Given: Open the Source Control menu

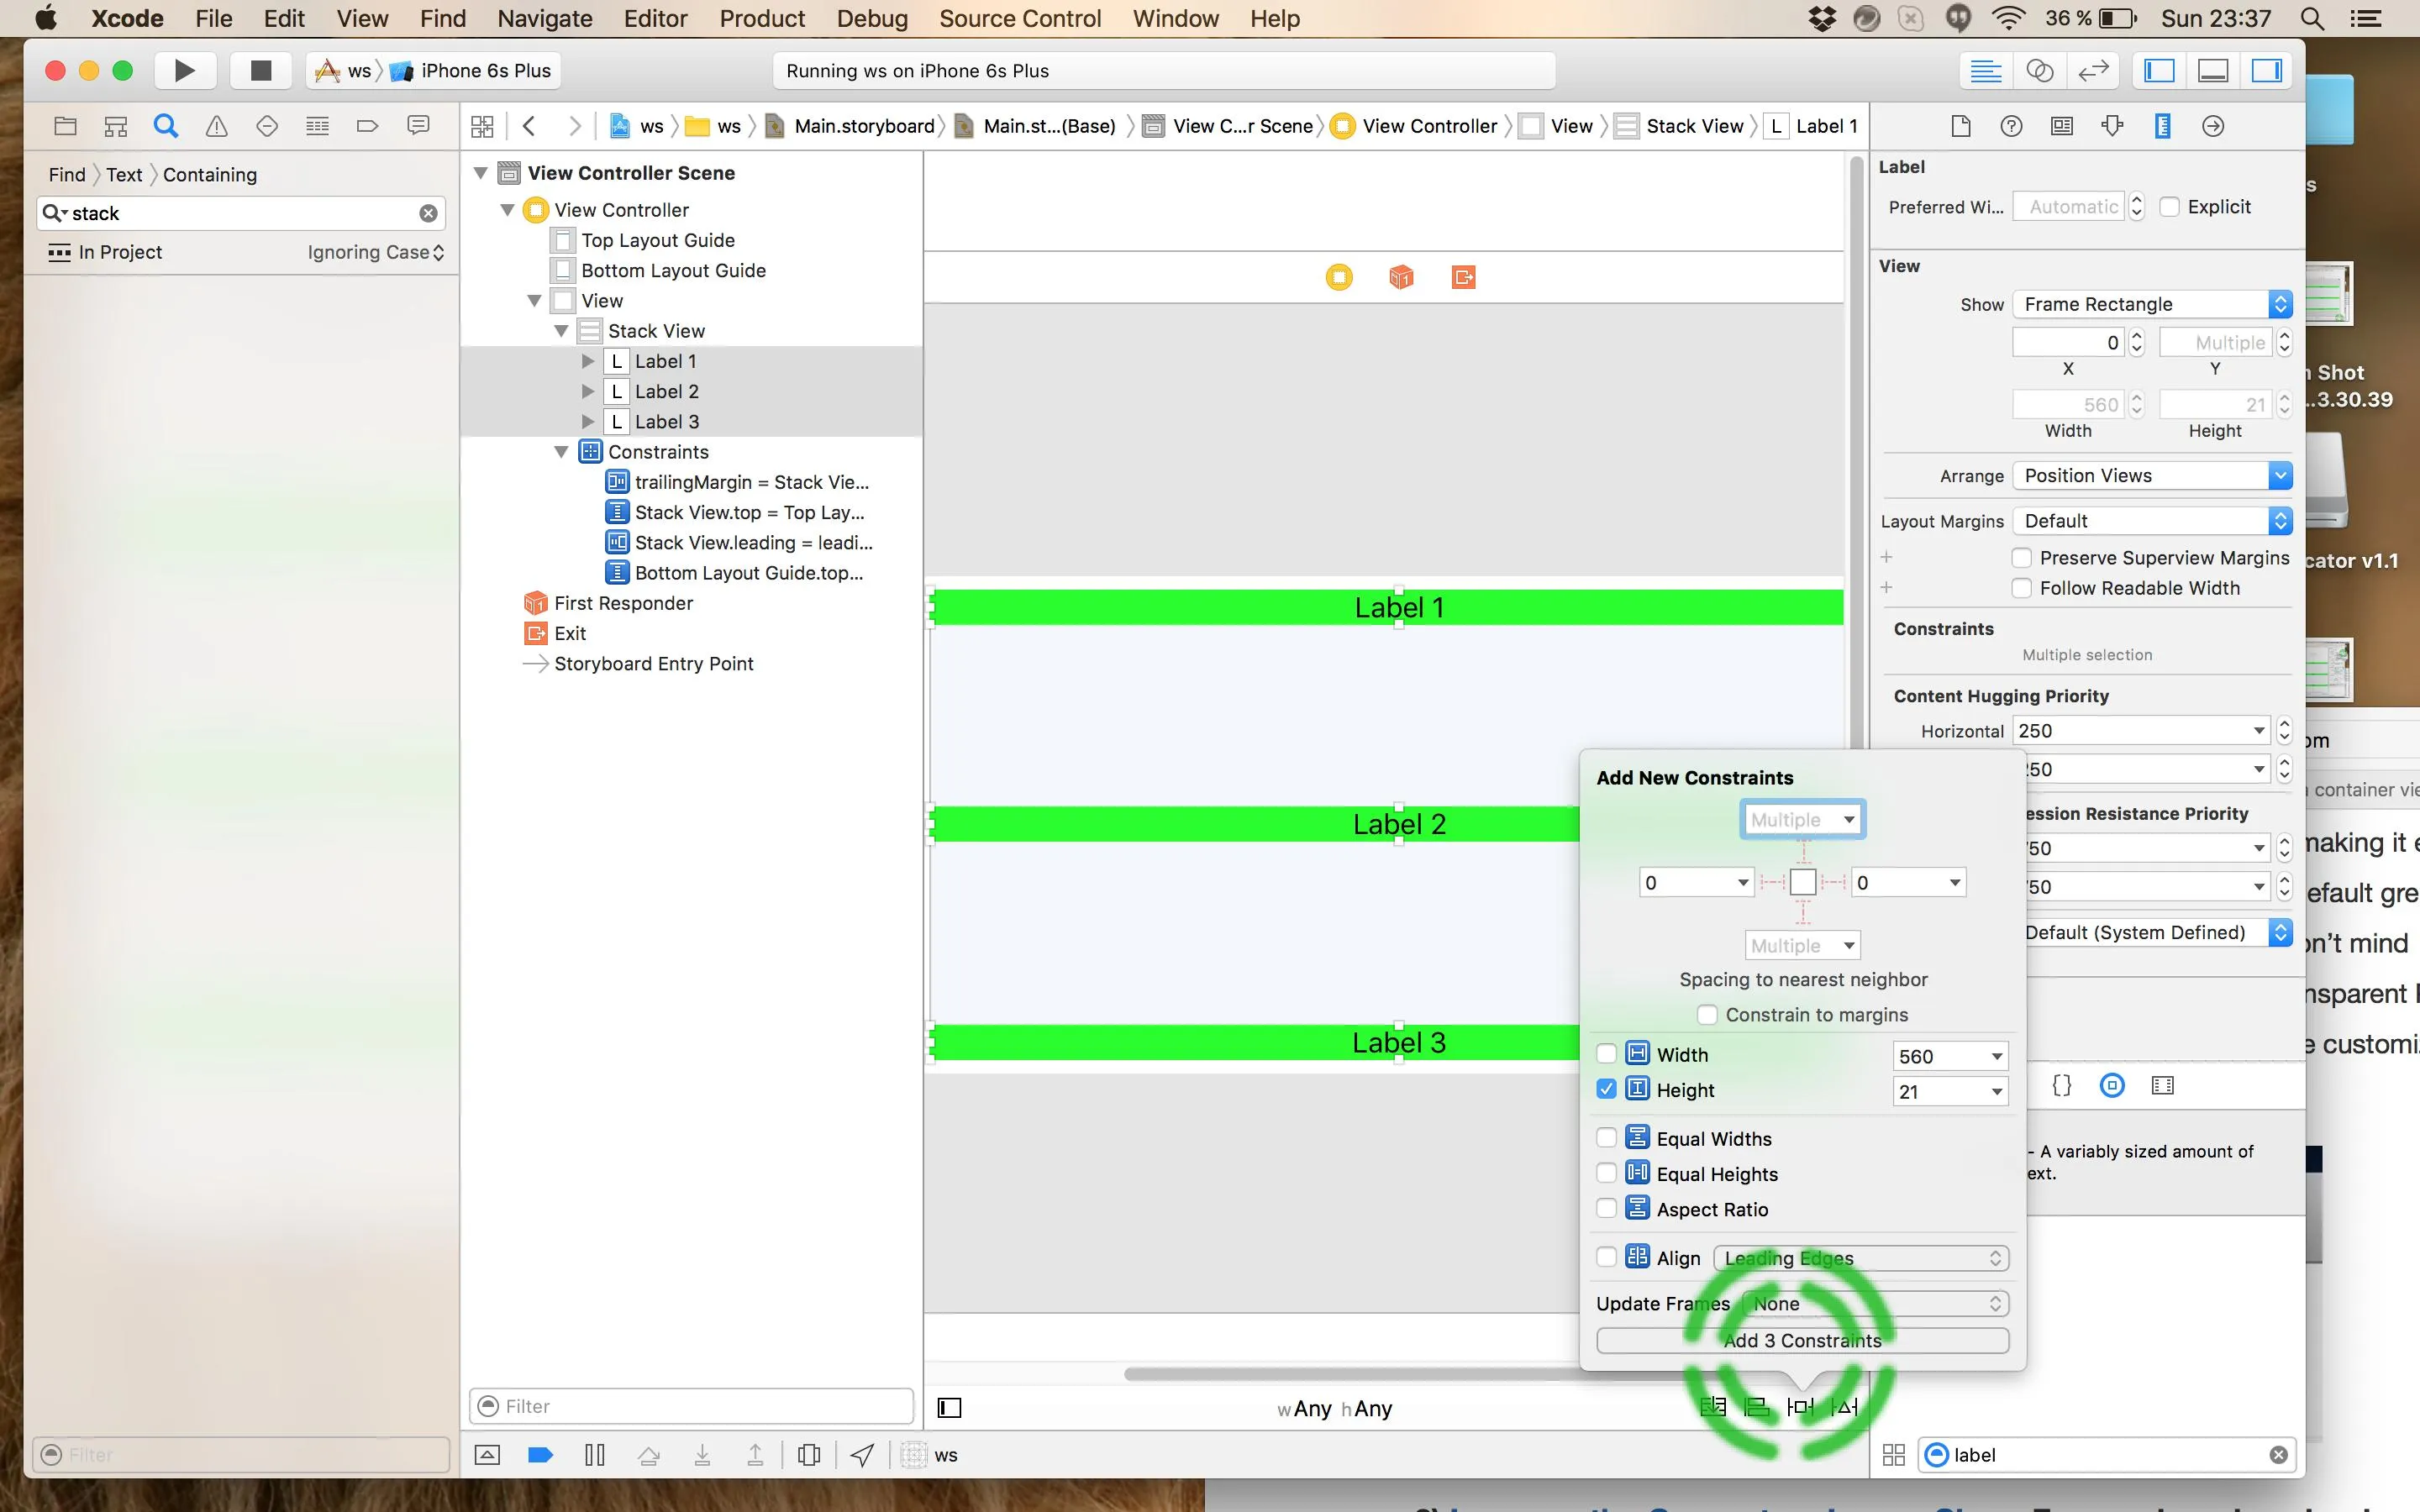Looking at the screenshot, I should 1019,18.
